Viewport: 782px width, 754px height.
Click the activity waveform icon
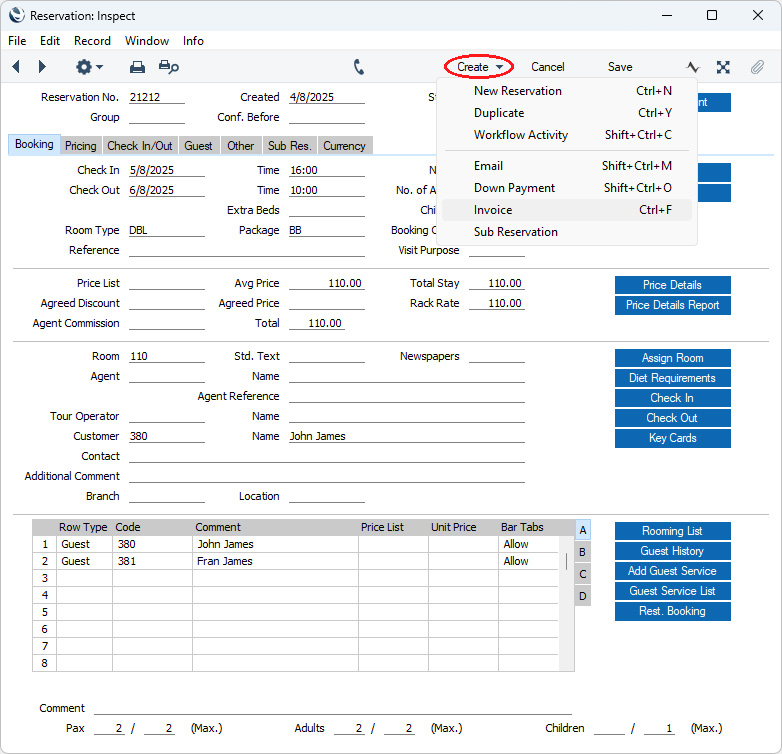point(693,67)
